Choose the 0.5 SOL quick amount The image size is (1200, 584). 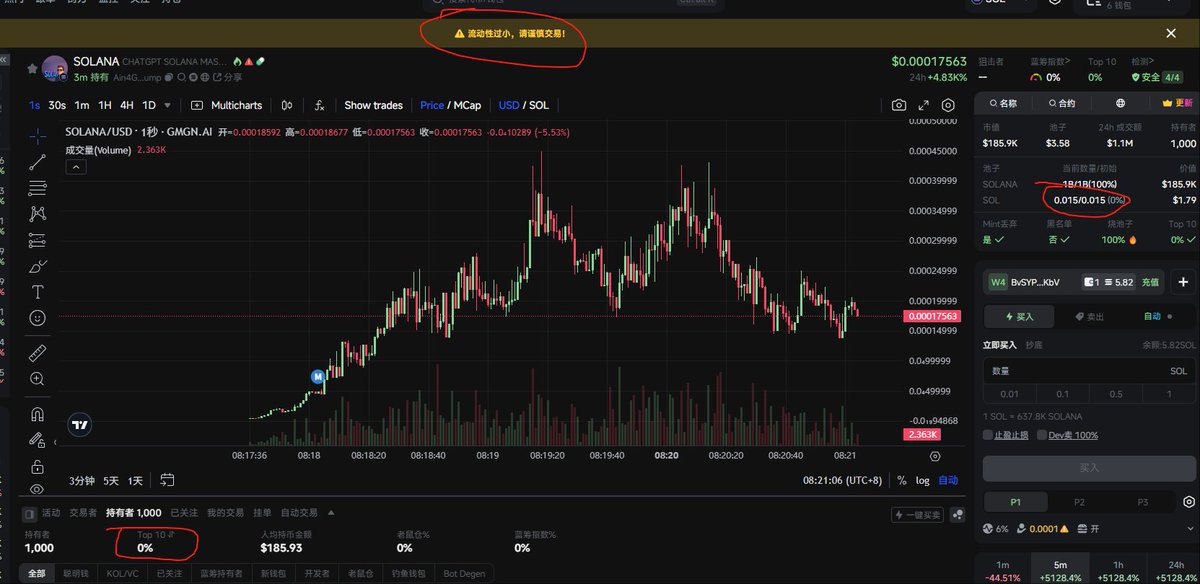(1116, 394)
